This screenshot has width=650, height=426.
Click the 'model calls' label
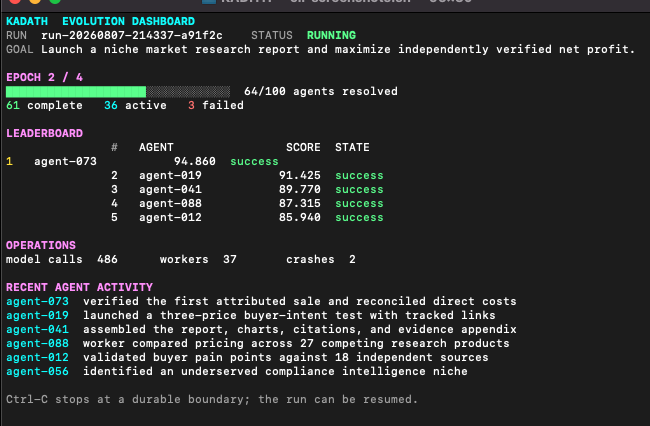point(44,260)
